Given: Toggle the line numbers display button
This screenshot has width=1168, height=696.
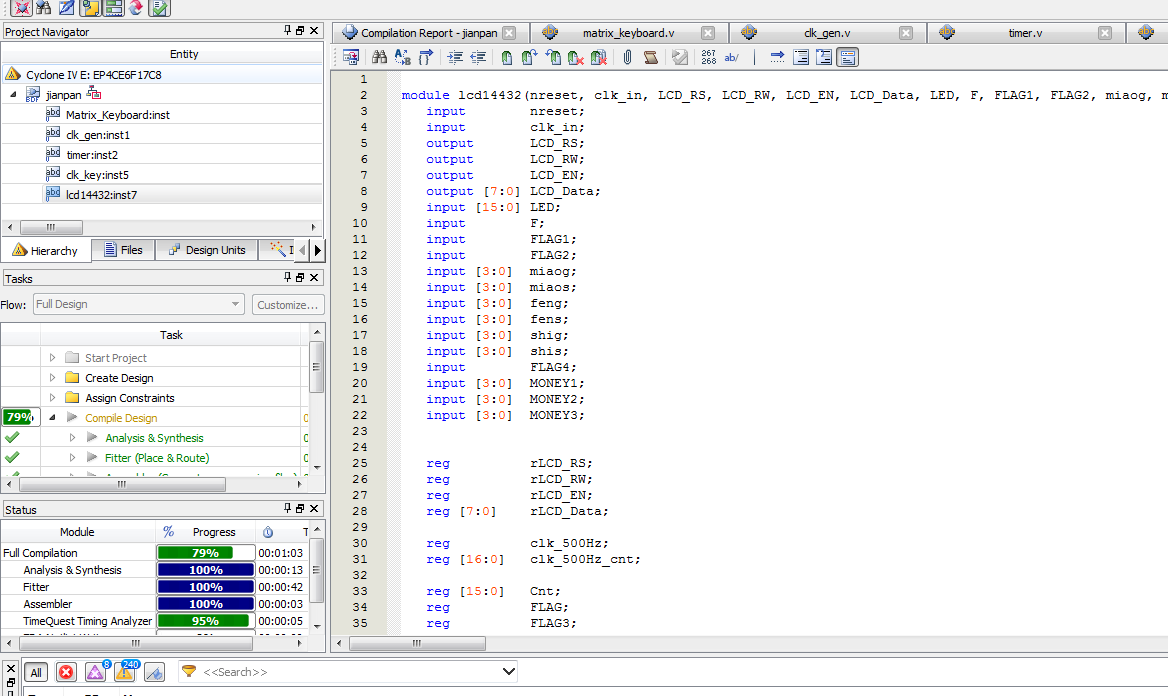Looking at the screenshot, I should click(708, 58).
